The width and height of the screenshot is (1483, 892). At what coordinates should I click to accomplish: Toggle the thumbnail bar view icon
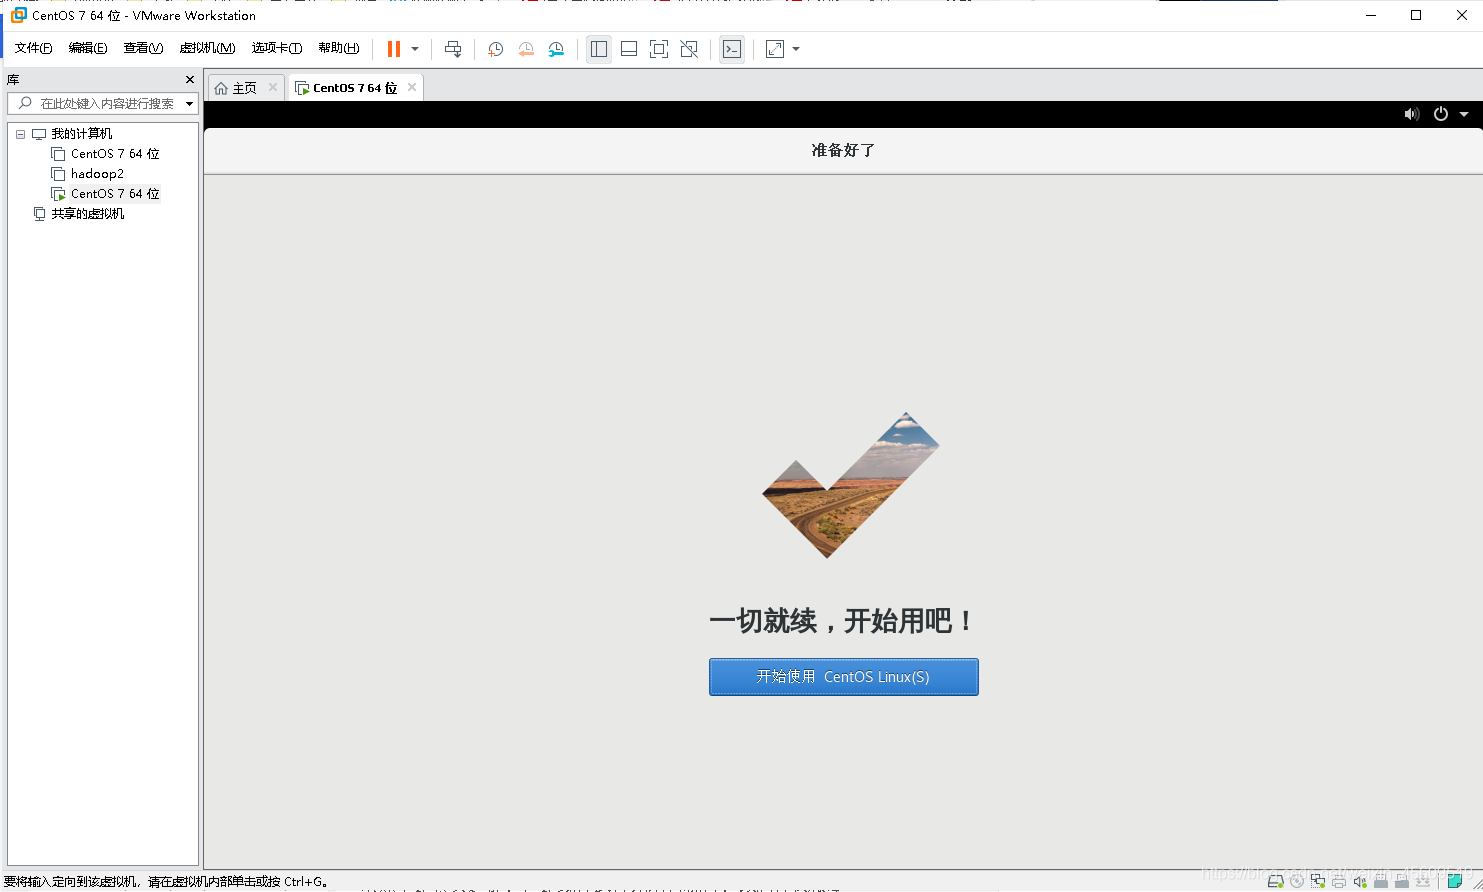tap(629, 49)
